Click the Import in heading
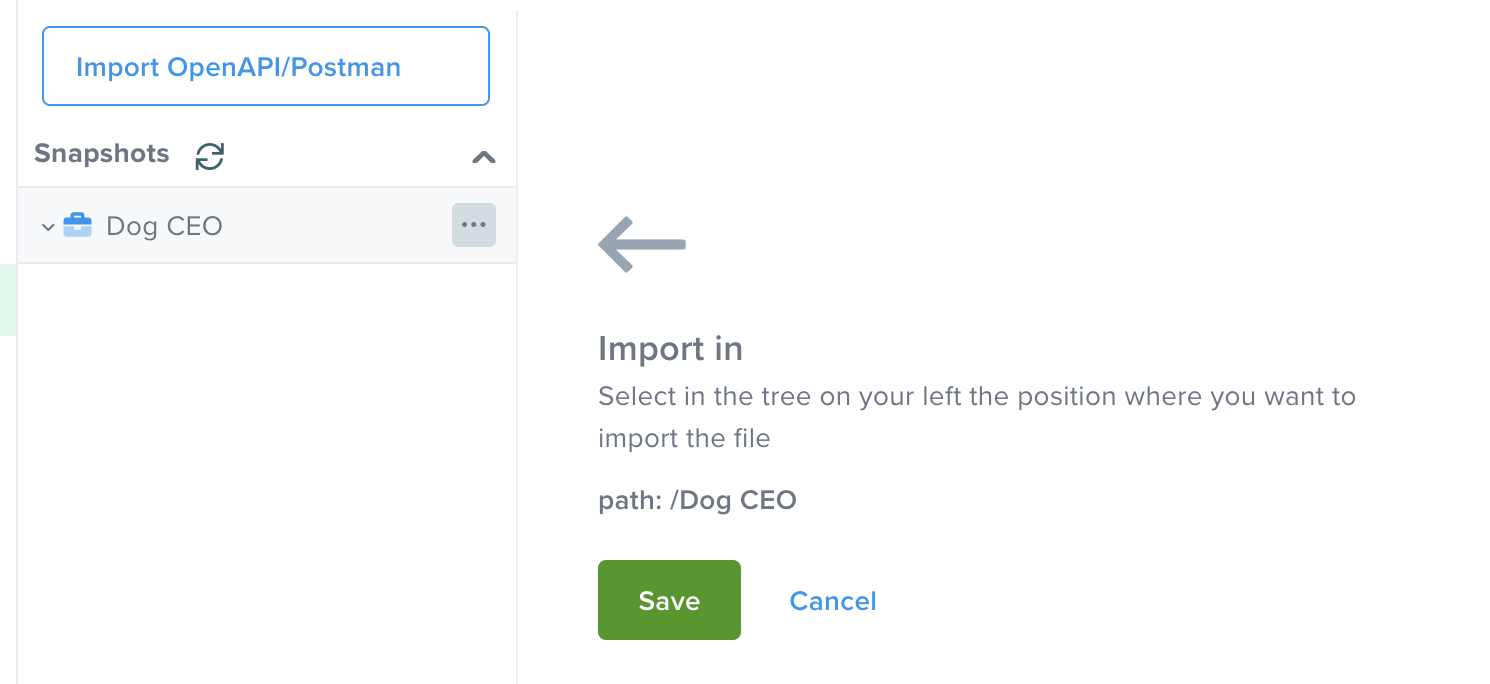The height and width of the screenshot is (684, 1490). point(670,348)
